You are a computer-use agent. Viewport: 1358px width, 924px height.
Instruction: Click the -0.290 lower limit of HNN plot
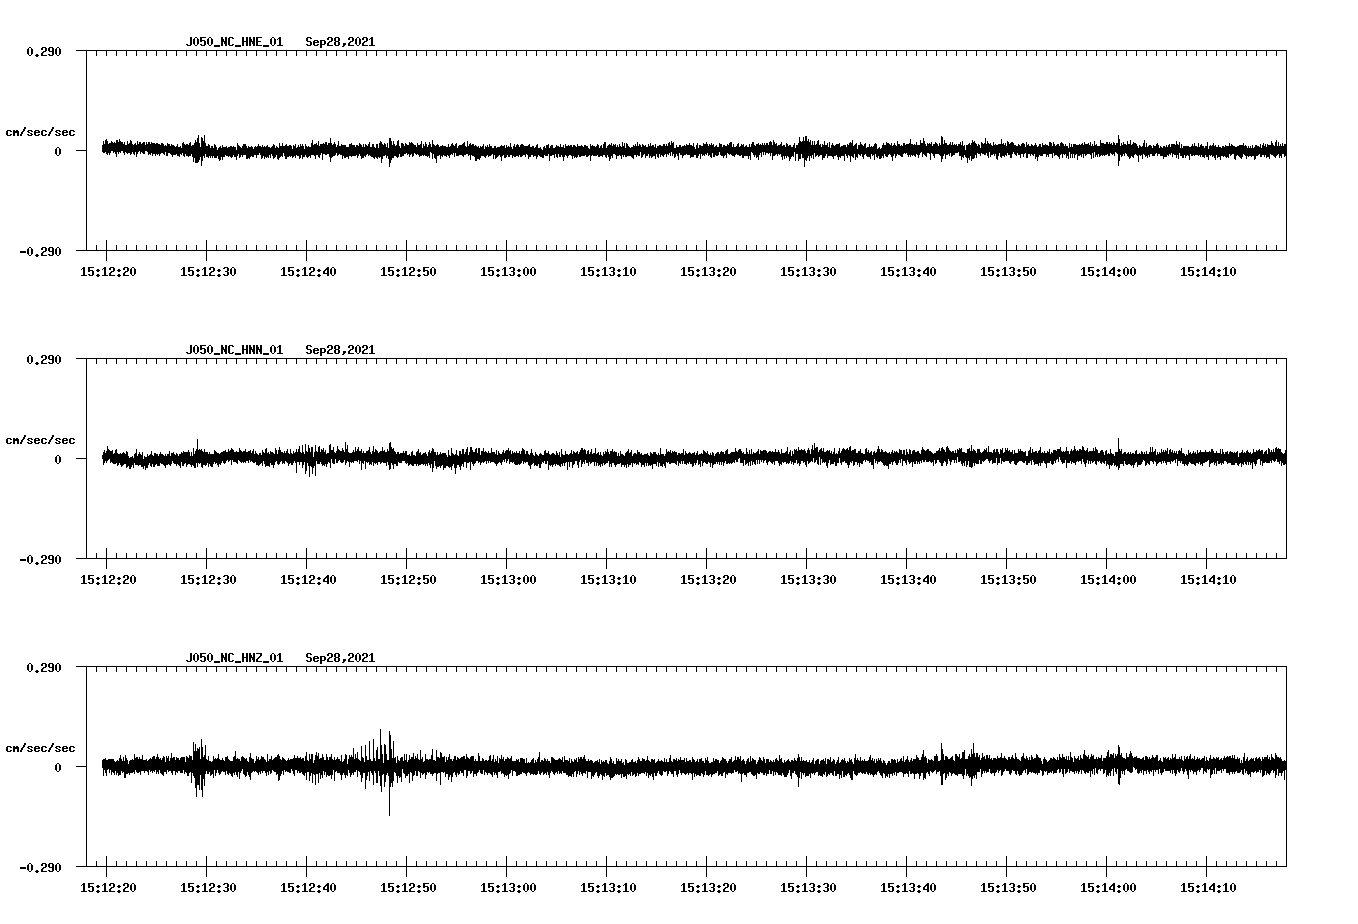click(40, 560)
